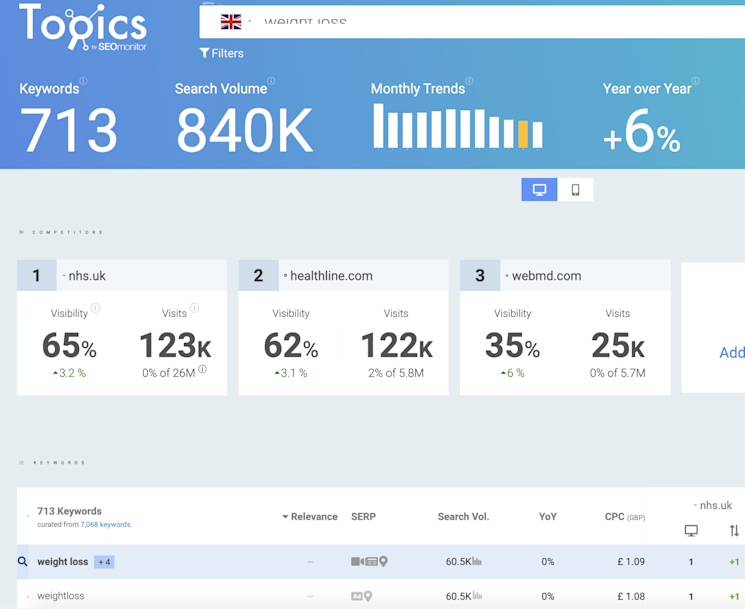Click the SERP column header
This screenshot has width=745, height=609.
(x=363, y=517)
